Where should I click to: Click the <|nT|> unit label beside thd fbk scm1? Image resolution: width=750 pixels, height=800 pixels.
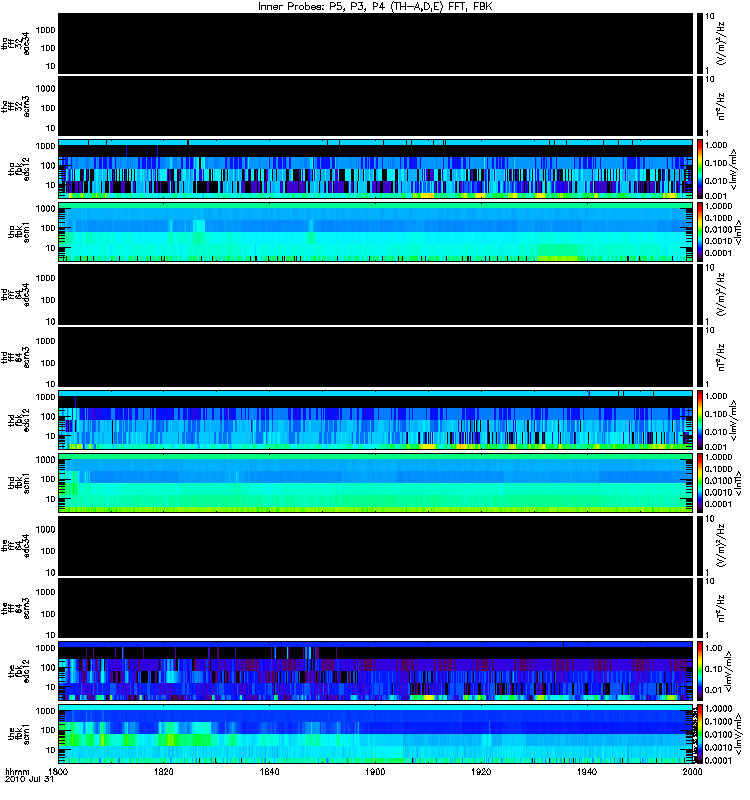(x=738, y=483)
